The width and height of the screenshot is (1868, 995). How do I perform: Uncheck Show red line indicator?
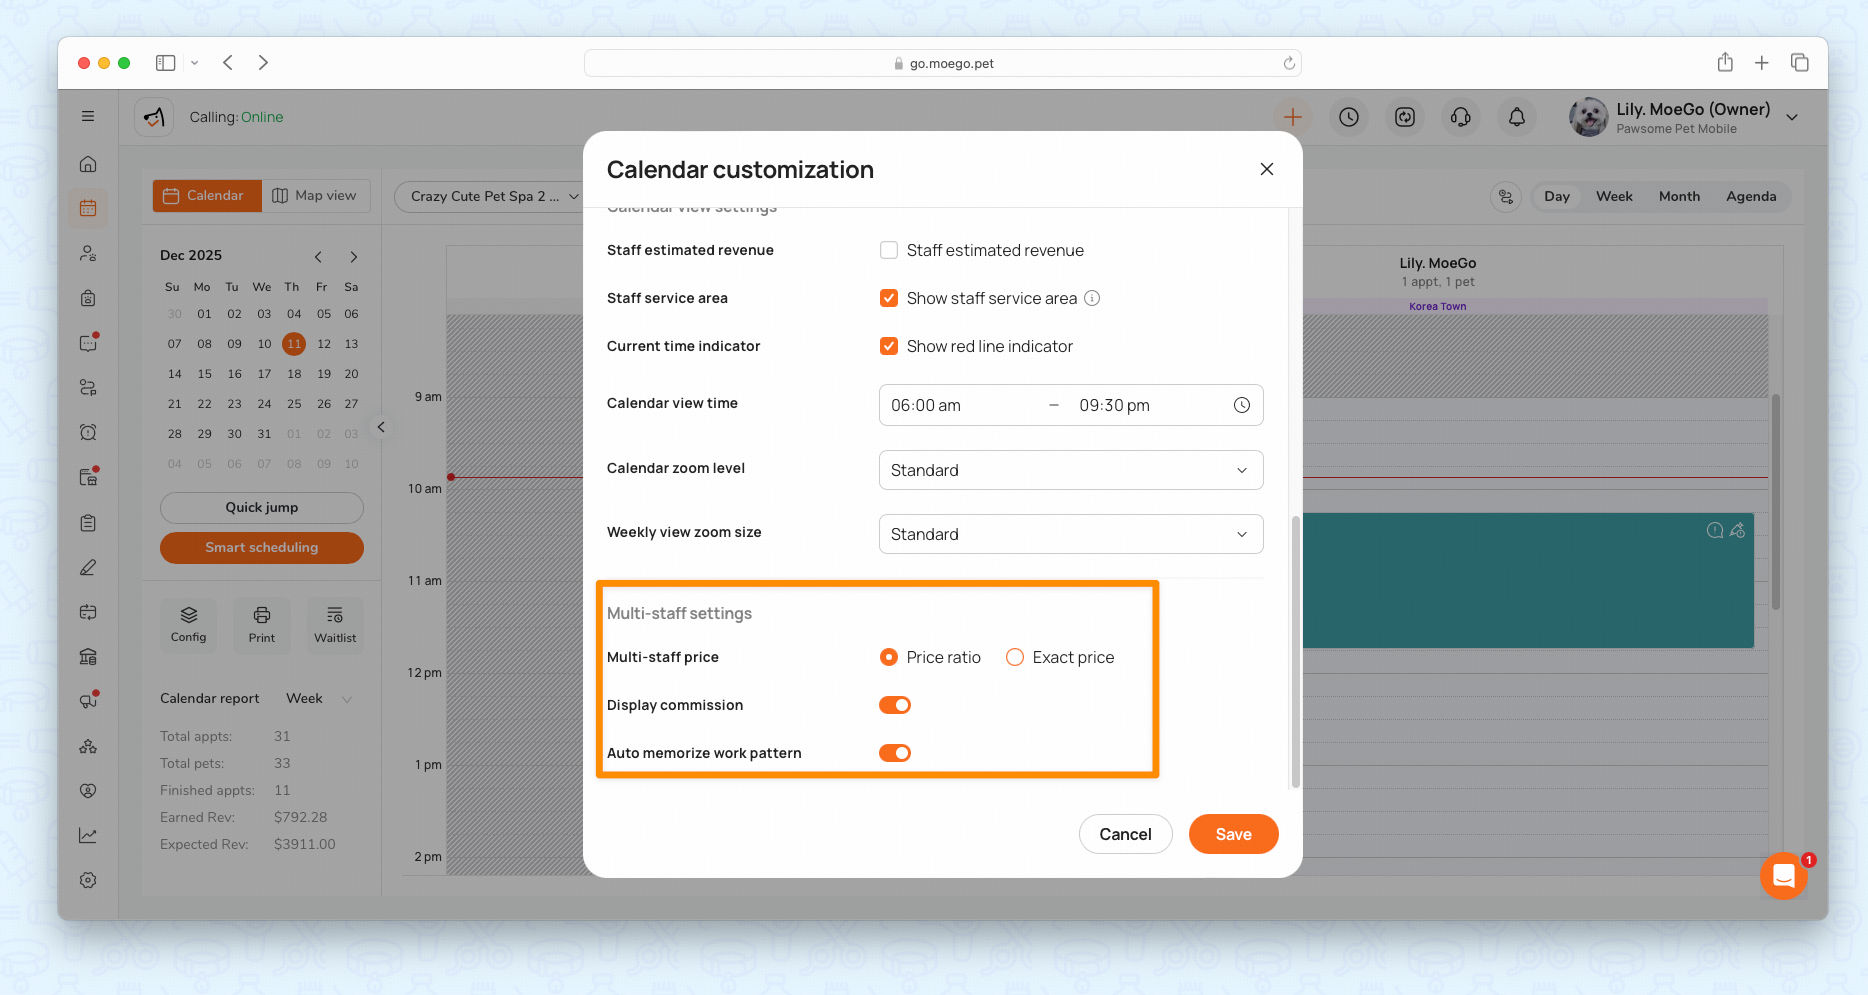(x=888, y=346)
